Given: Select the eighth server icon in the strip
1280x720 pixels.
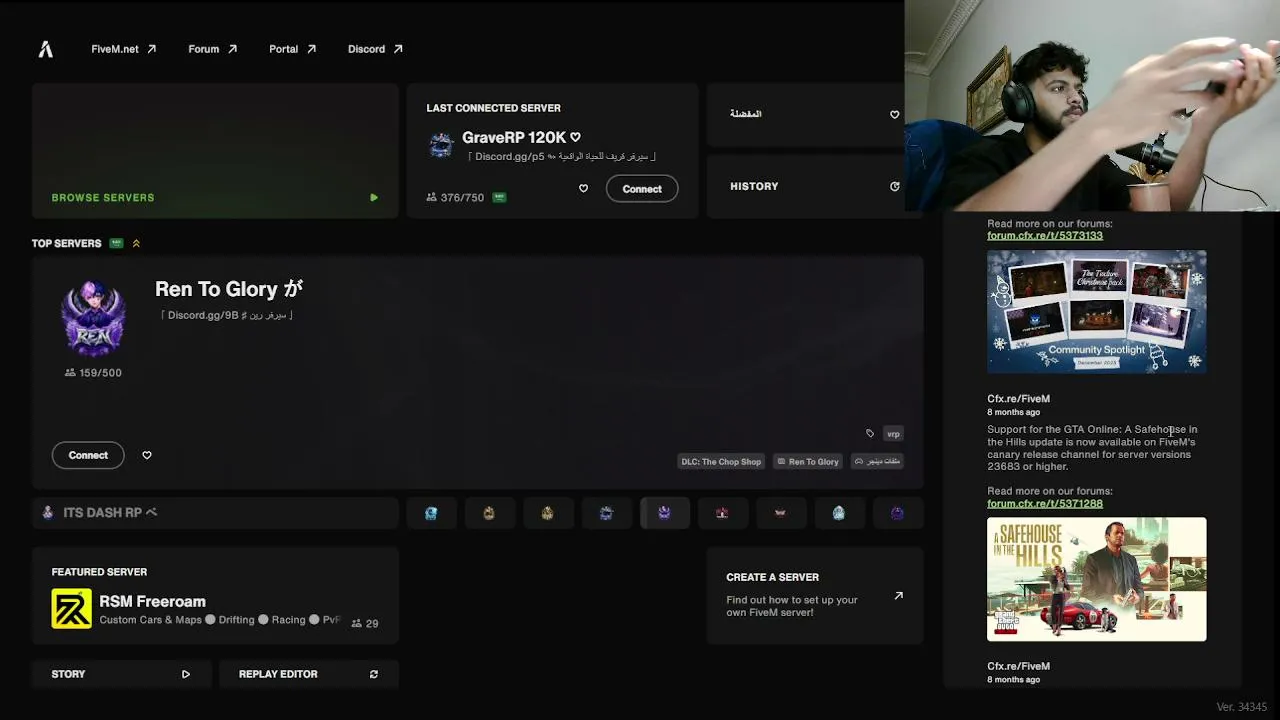Looking at the screenshot, I should point(839,513).
